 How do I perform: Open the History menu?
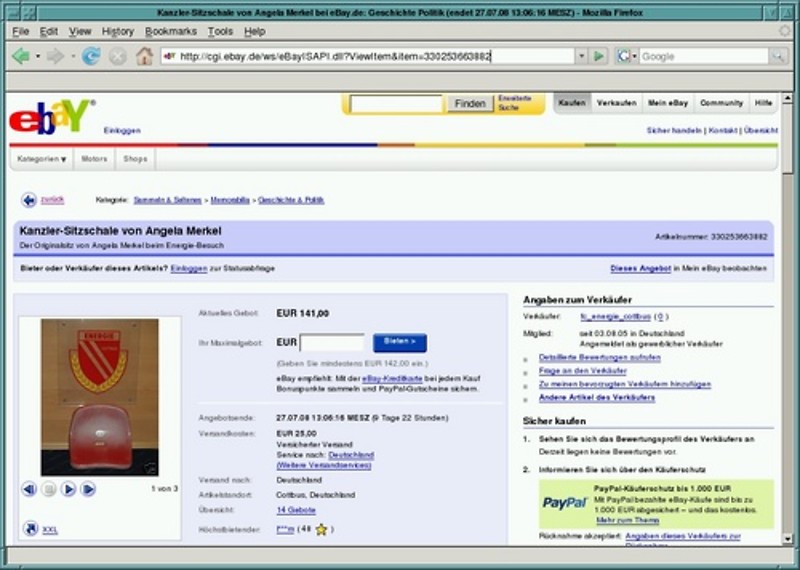click(x=117, y=32)
